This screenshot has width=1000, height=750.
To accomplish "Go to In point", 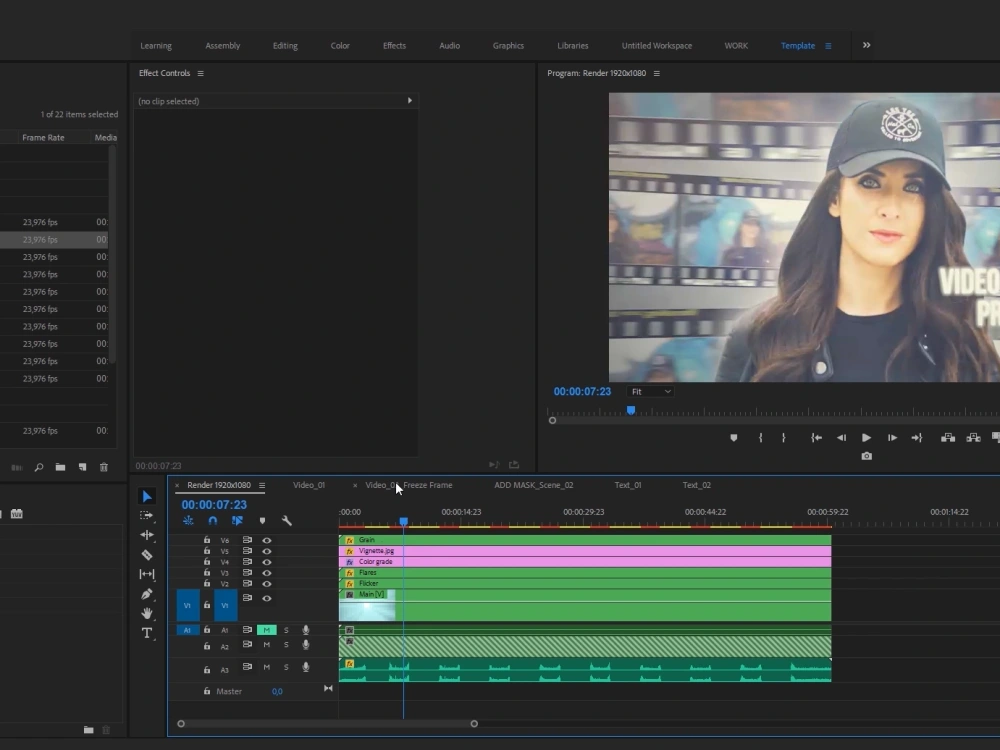I will [816, 438].
